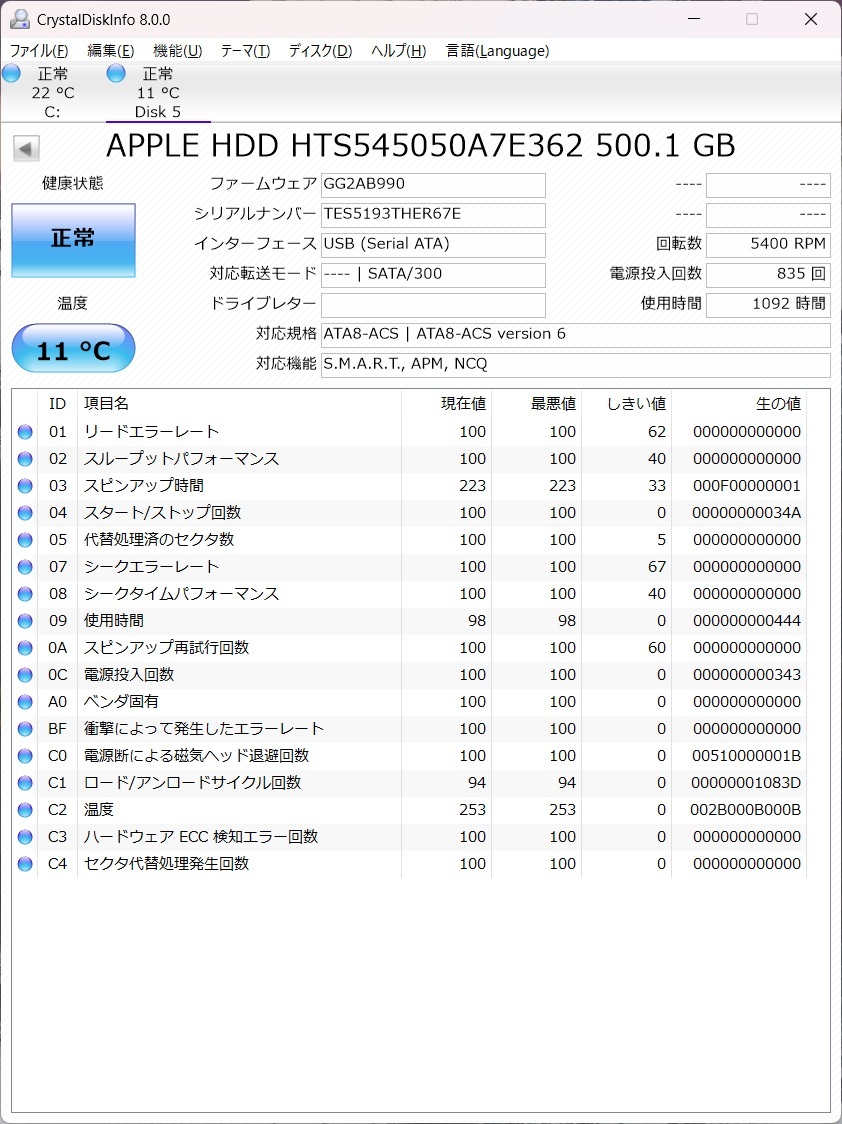
Task: Select the C: drive tab at 22 °C
Action: coord(52,92)
